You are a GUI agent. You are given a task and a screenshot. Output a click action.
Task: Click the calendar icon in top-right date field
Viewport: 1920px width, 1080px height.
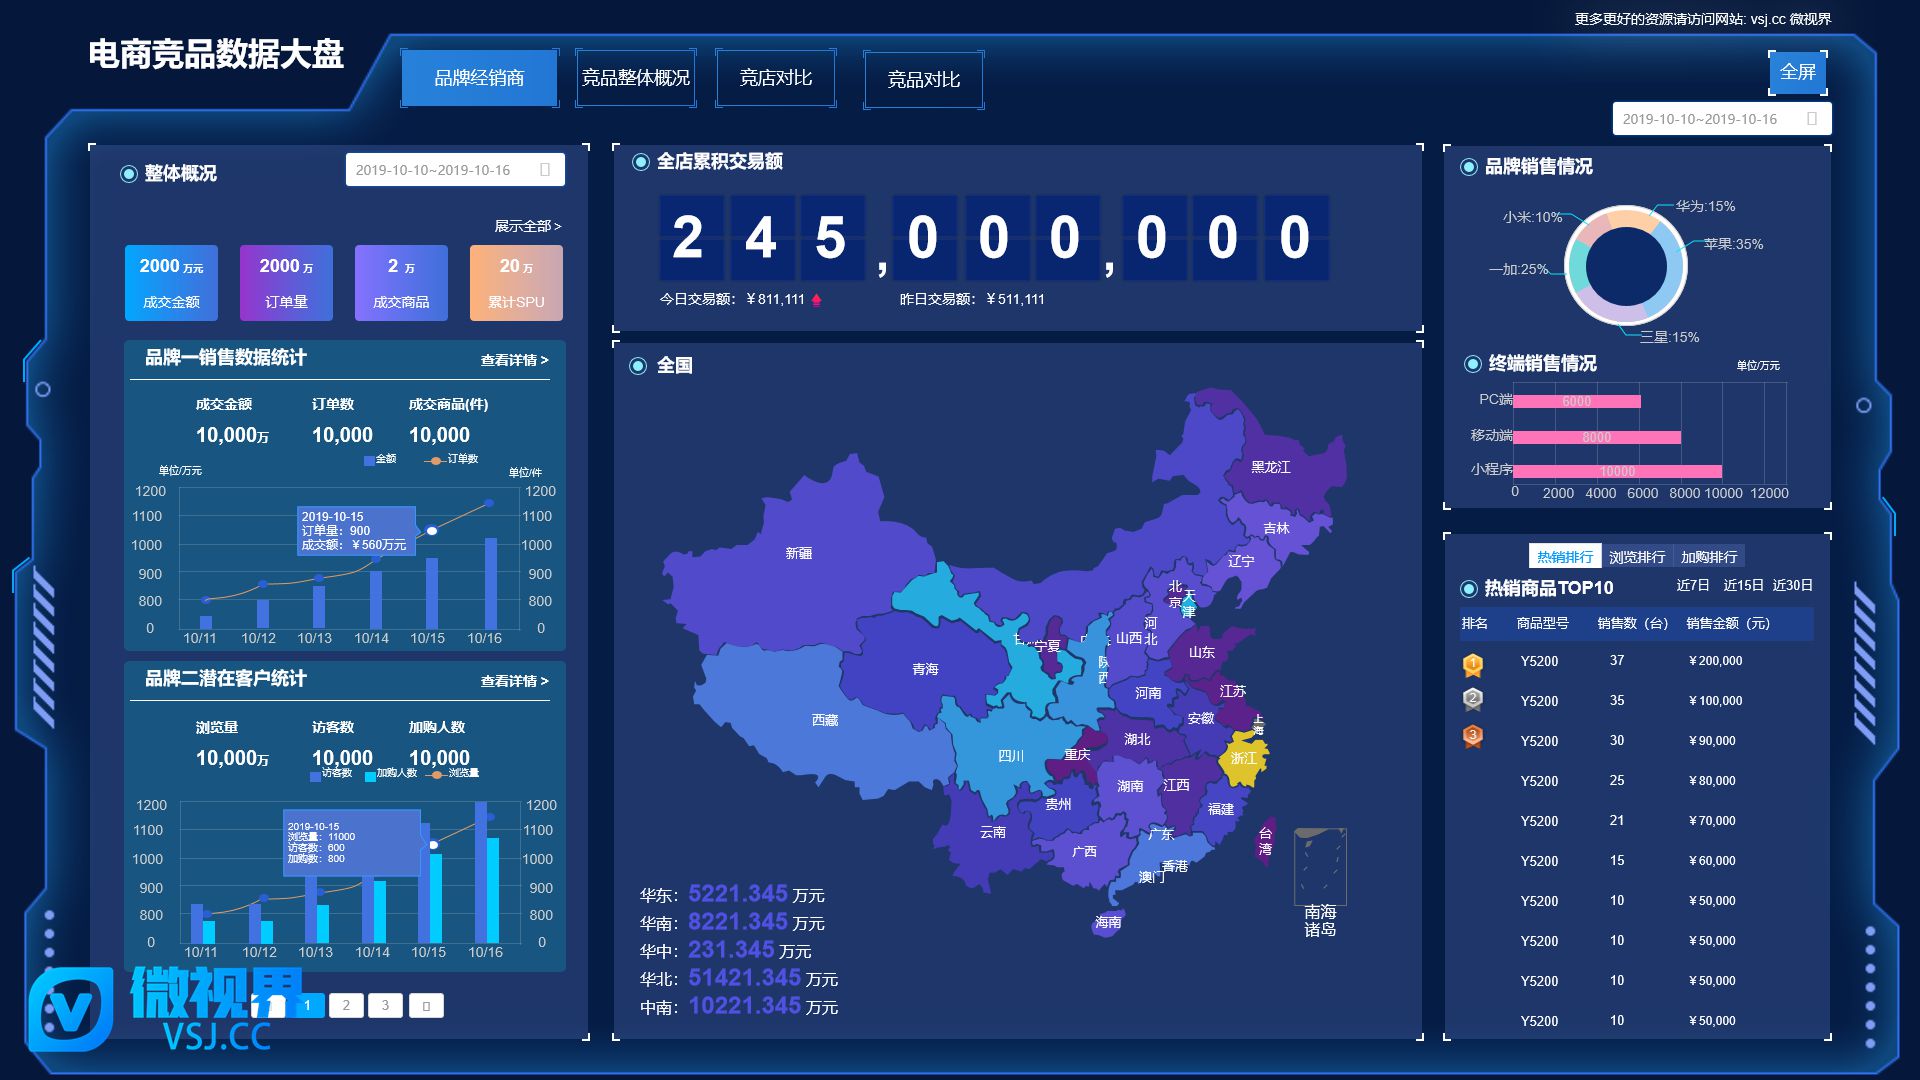1811,119
